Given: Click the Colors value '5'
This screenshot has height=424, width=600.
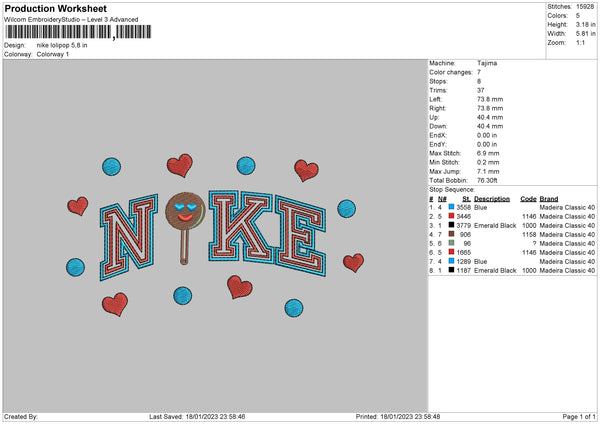Looking at the screenshot, I should point(578,16).
